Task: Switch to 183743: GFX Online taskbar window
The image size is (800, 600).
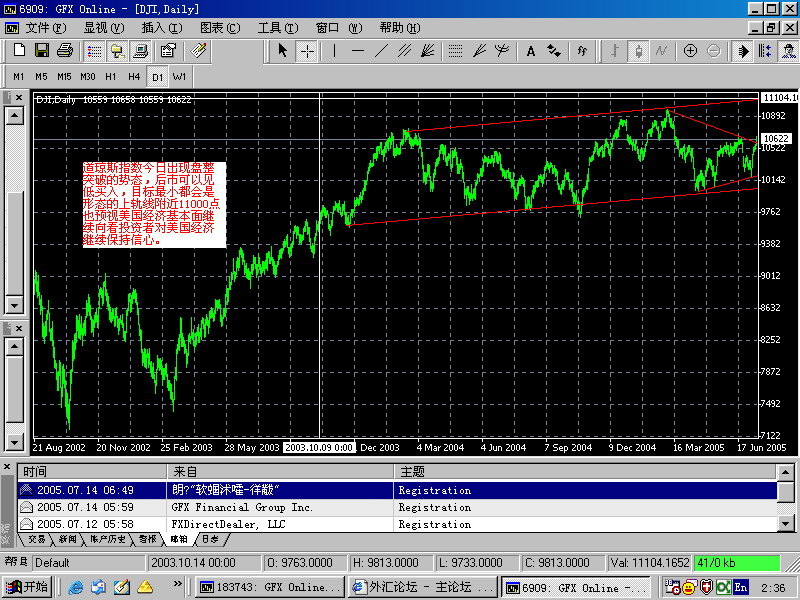Action: tap(270, 587)
